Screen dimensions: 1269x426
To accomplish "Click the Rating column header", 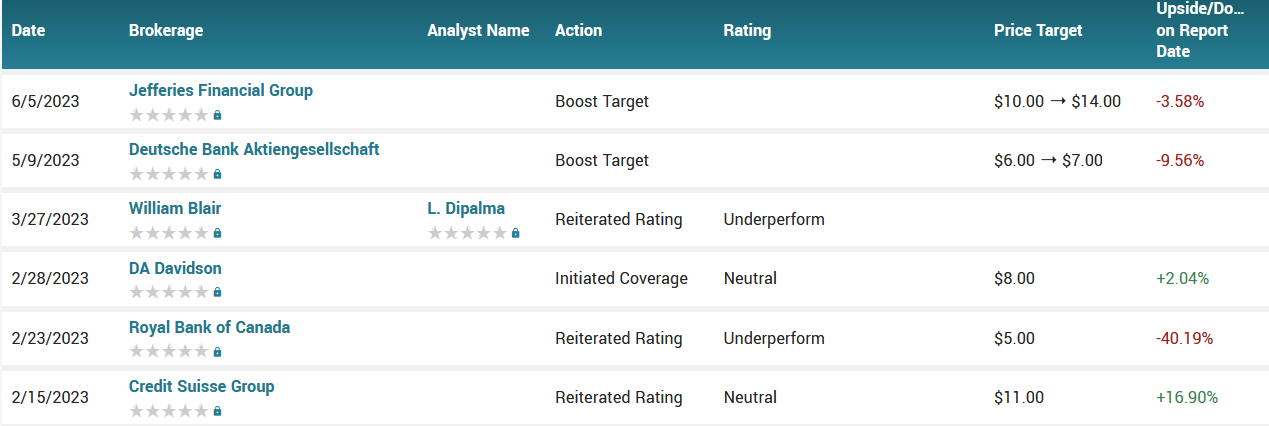I will pos(747,30).
